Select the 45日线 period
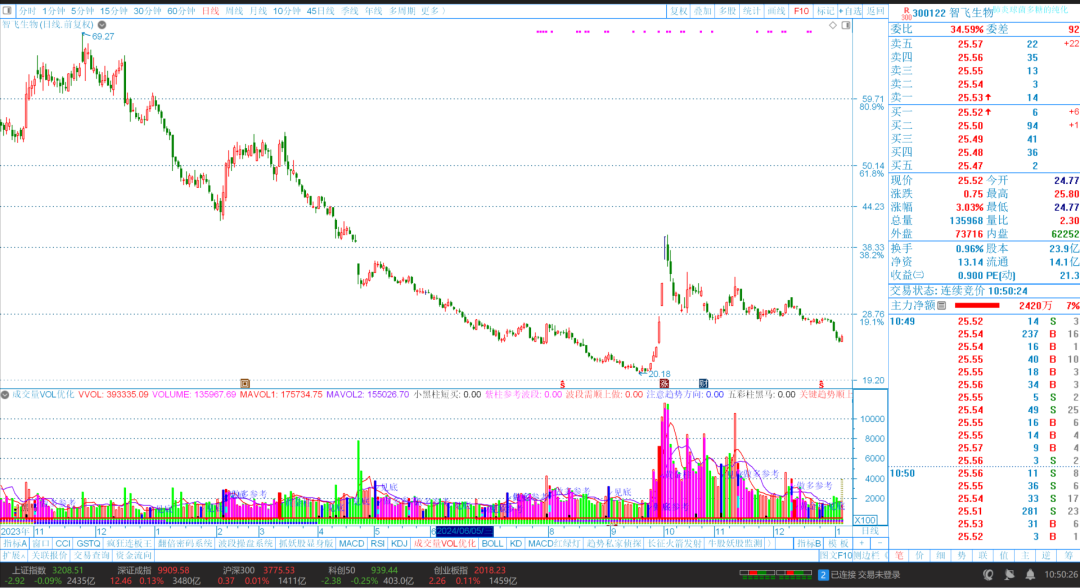Image resolution: width=1080 pixels, height=588 pixels. pos(320,11)
